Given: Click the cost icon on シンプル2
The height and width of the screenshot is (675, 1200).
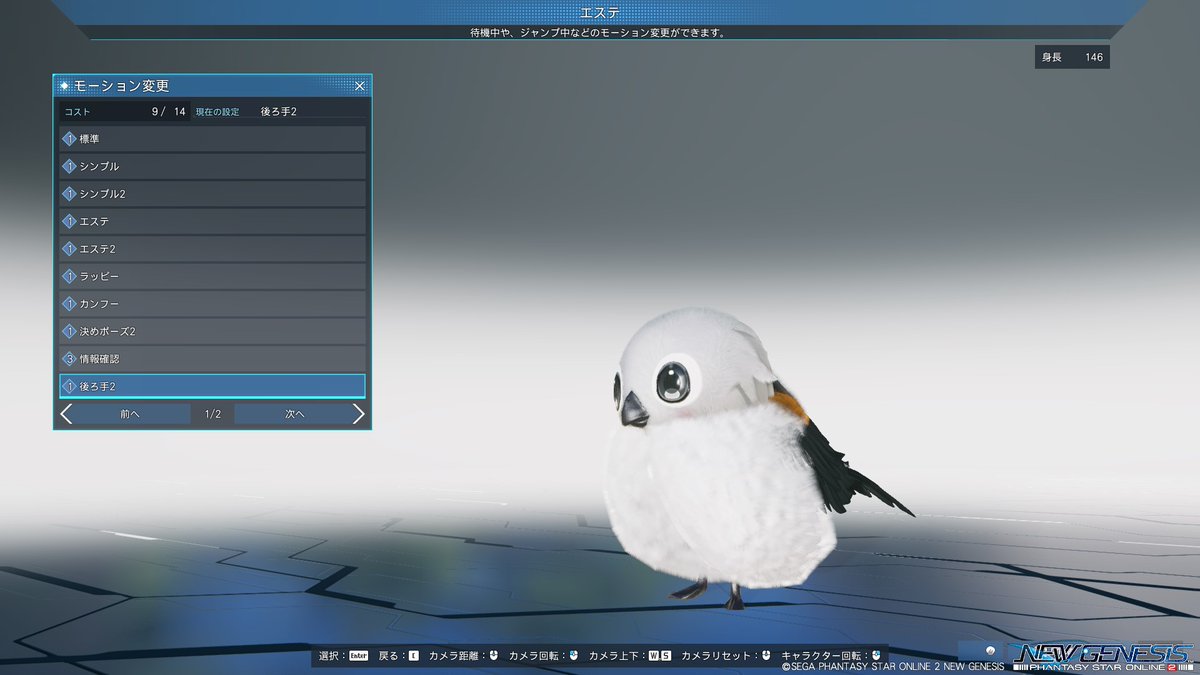Looking at the screenshot, I should (x=70, y=193).
